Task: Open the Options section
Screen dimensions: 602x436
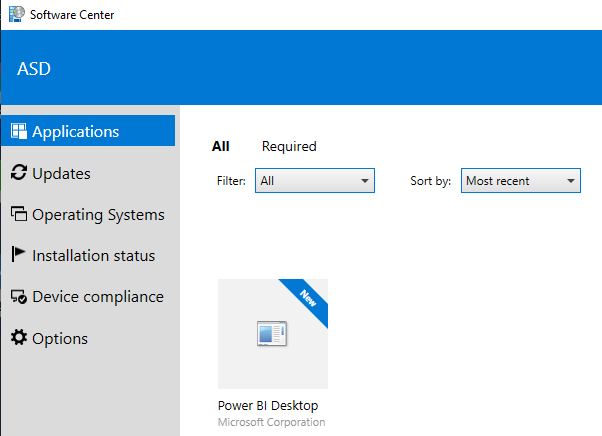Action: pyautogui.click(x=60, y=339)
